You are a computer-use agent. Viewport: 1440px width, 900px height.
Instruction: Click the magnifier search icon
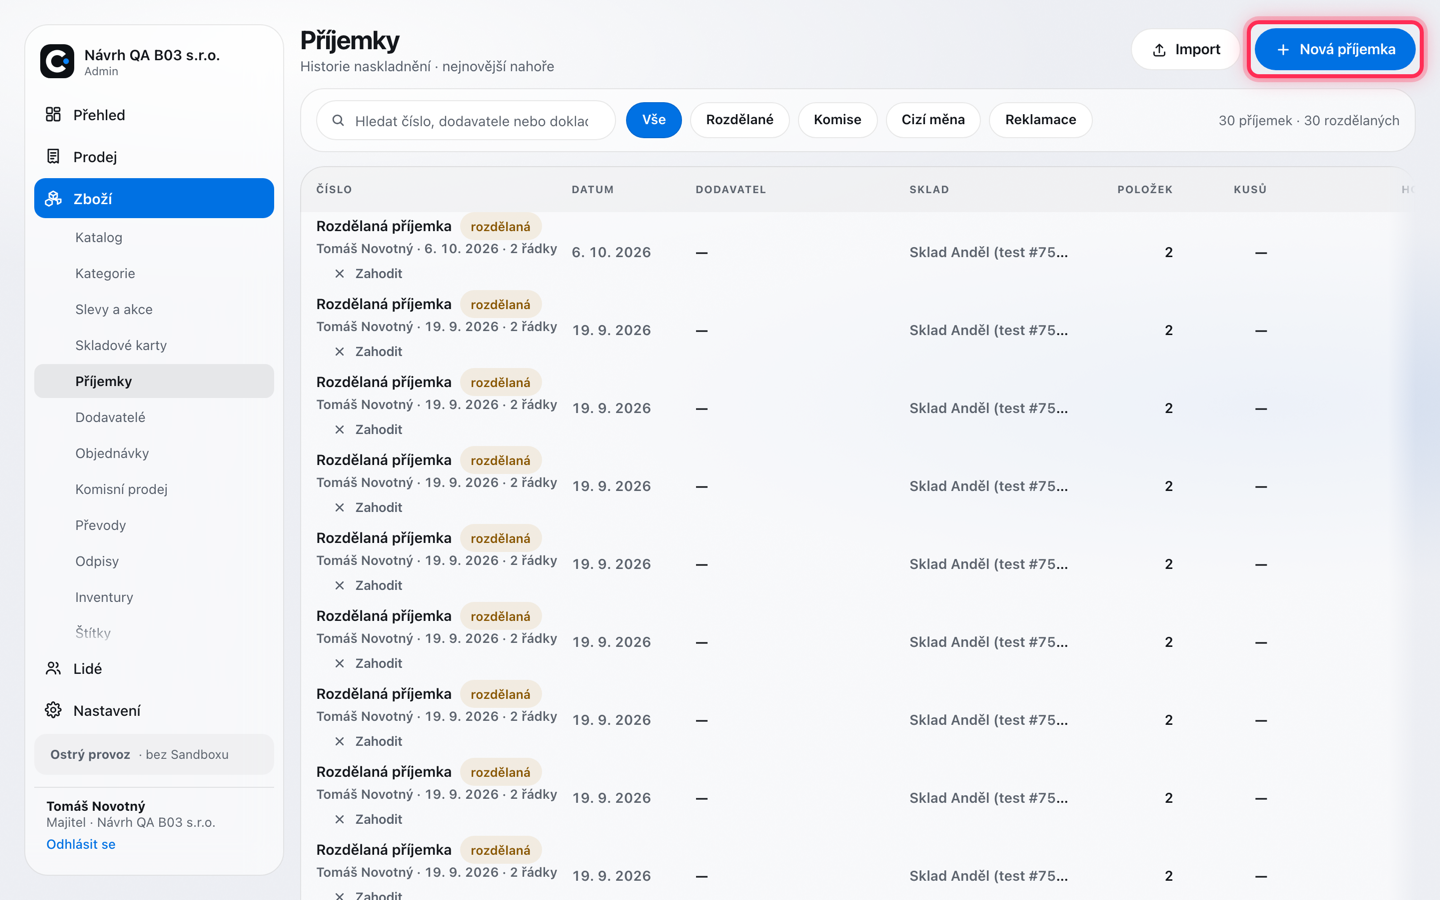[338, 121]
